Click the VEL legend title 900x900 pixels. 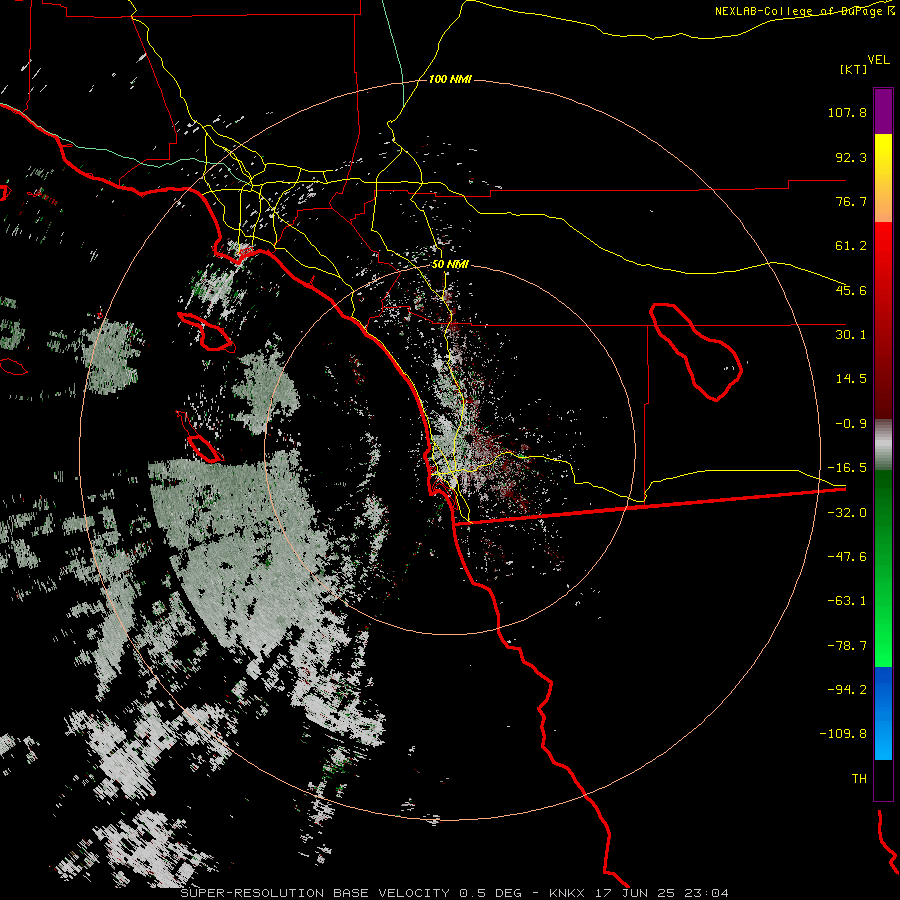(878, 60)
